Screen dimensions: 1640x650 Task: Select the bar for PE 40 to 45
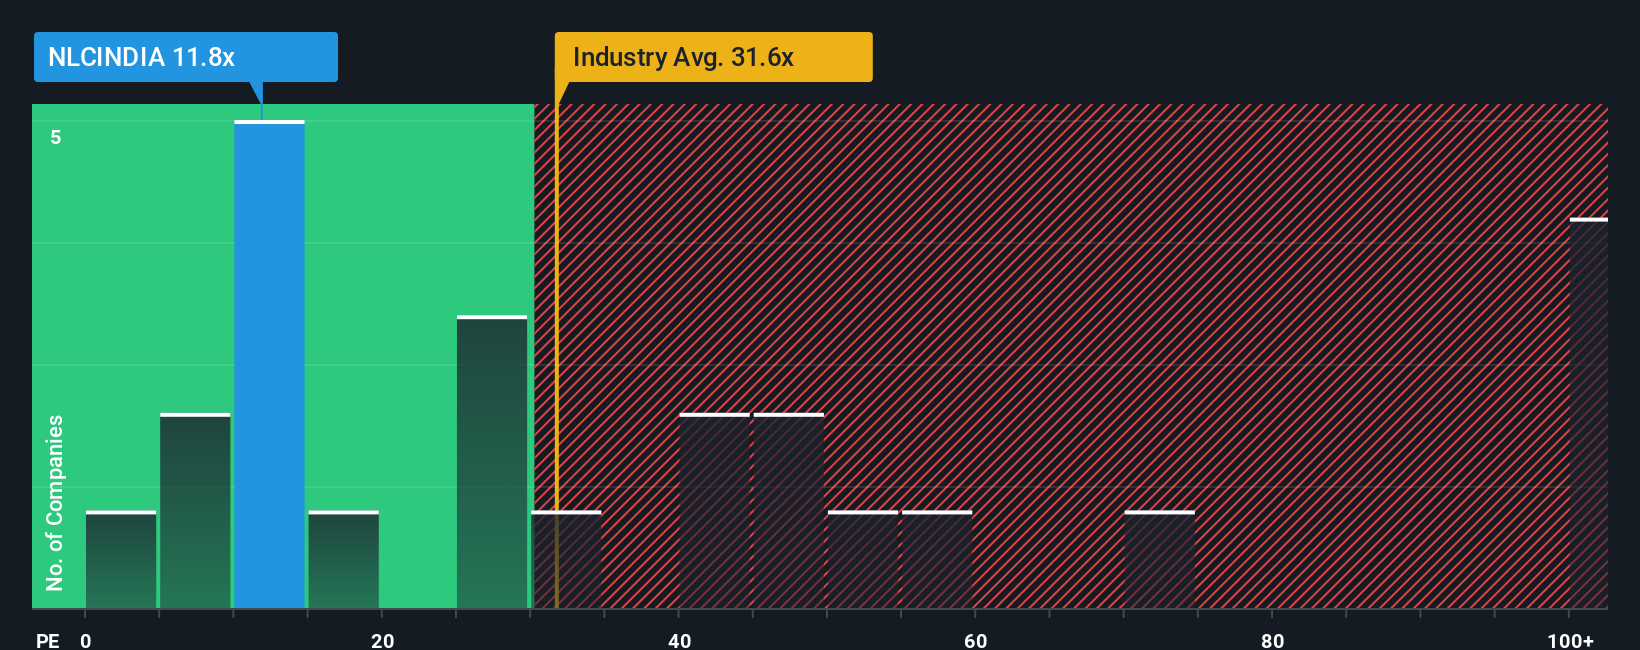click(715, 510)
